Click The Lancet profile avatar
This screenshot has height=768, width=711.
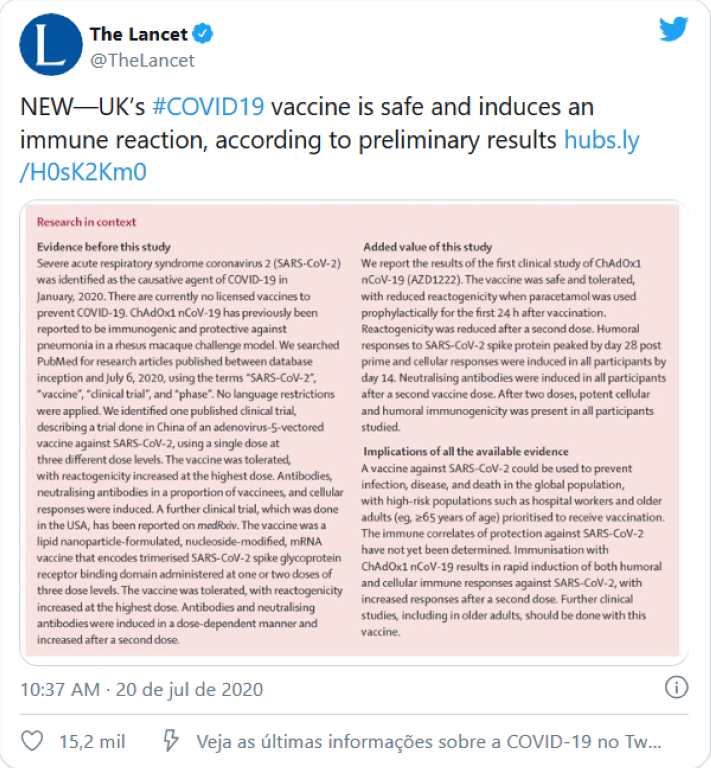(50, 45)
